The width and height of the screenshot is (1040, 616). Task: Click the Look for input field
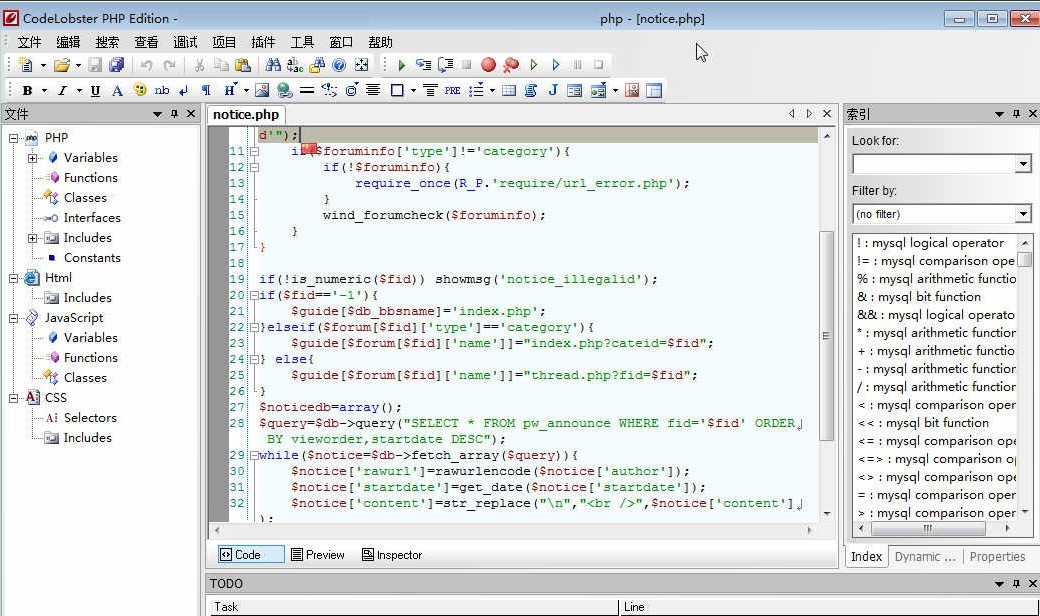point(934,163)
